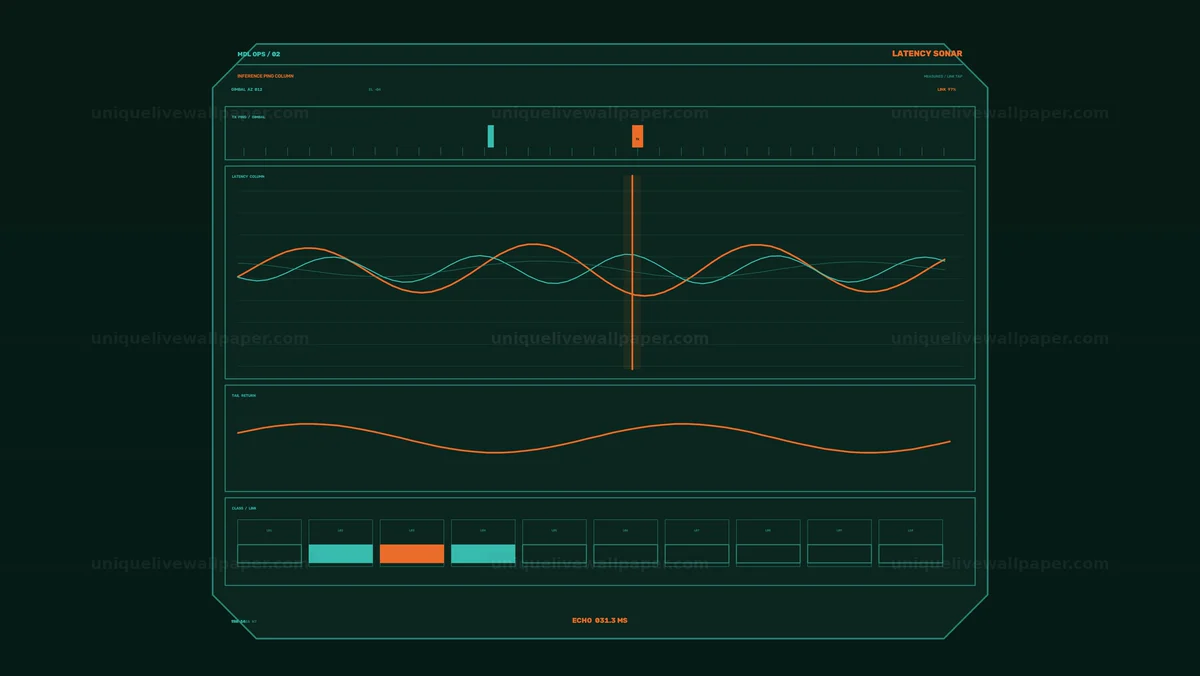The image size is (1200, 676).
Task: Select the teal marker on the tick ruler
Action: click(490, 136)
